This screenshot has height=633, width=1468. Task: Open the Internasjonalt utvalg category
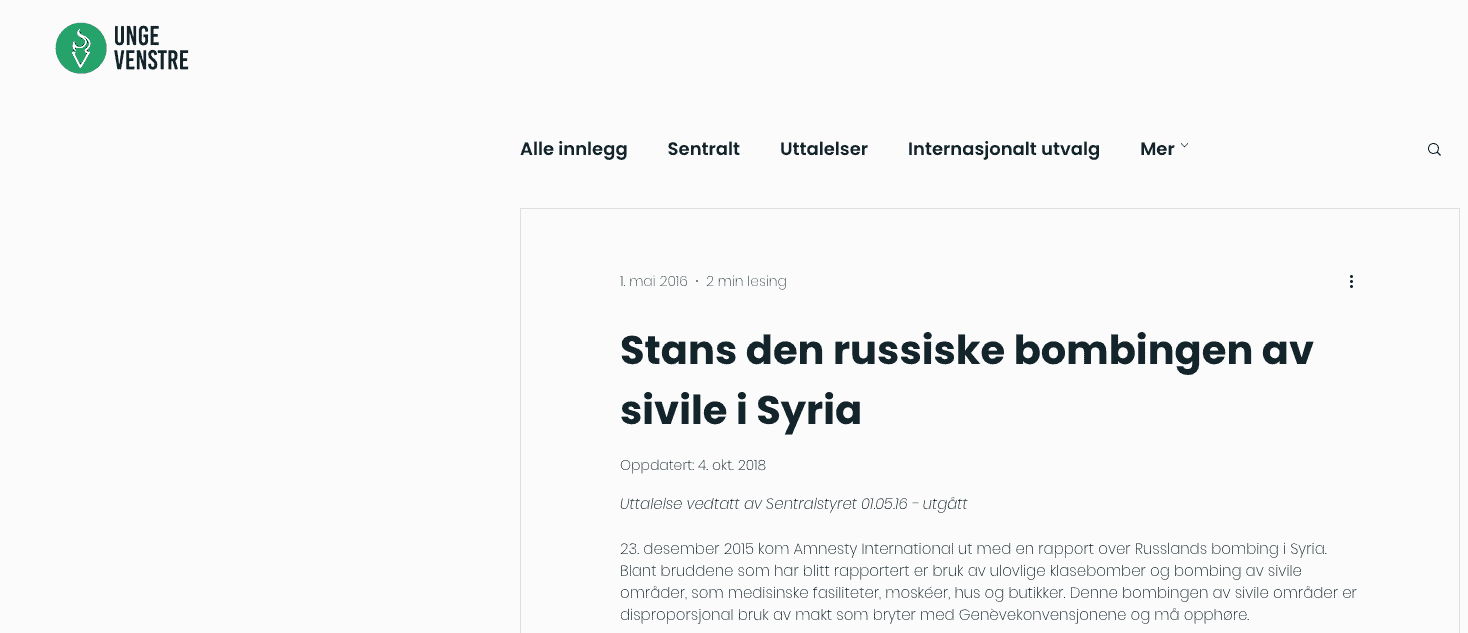(x=1004, y=149)
